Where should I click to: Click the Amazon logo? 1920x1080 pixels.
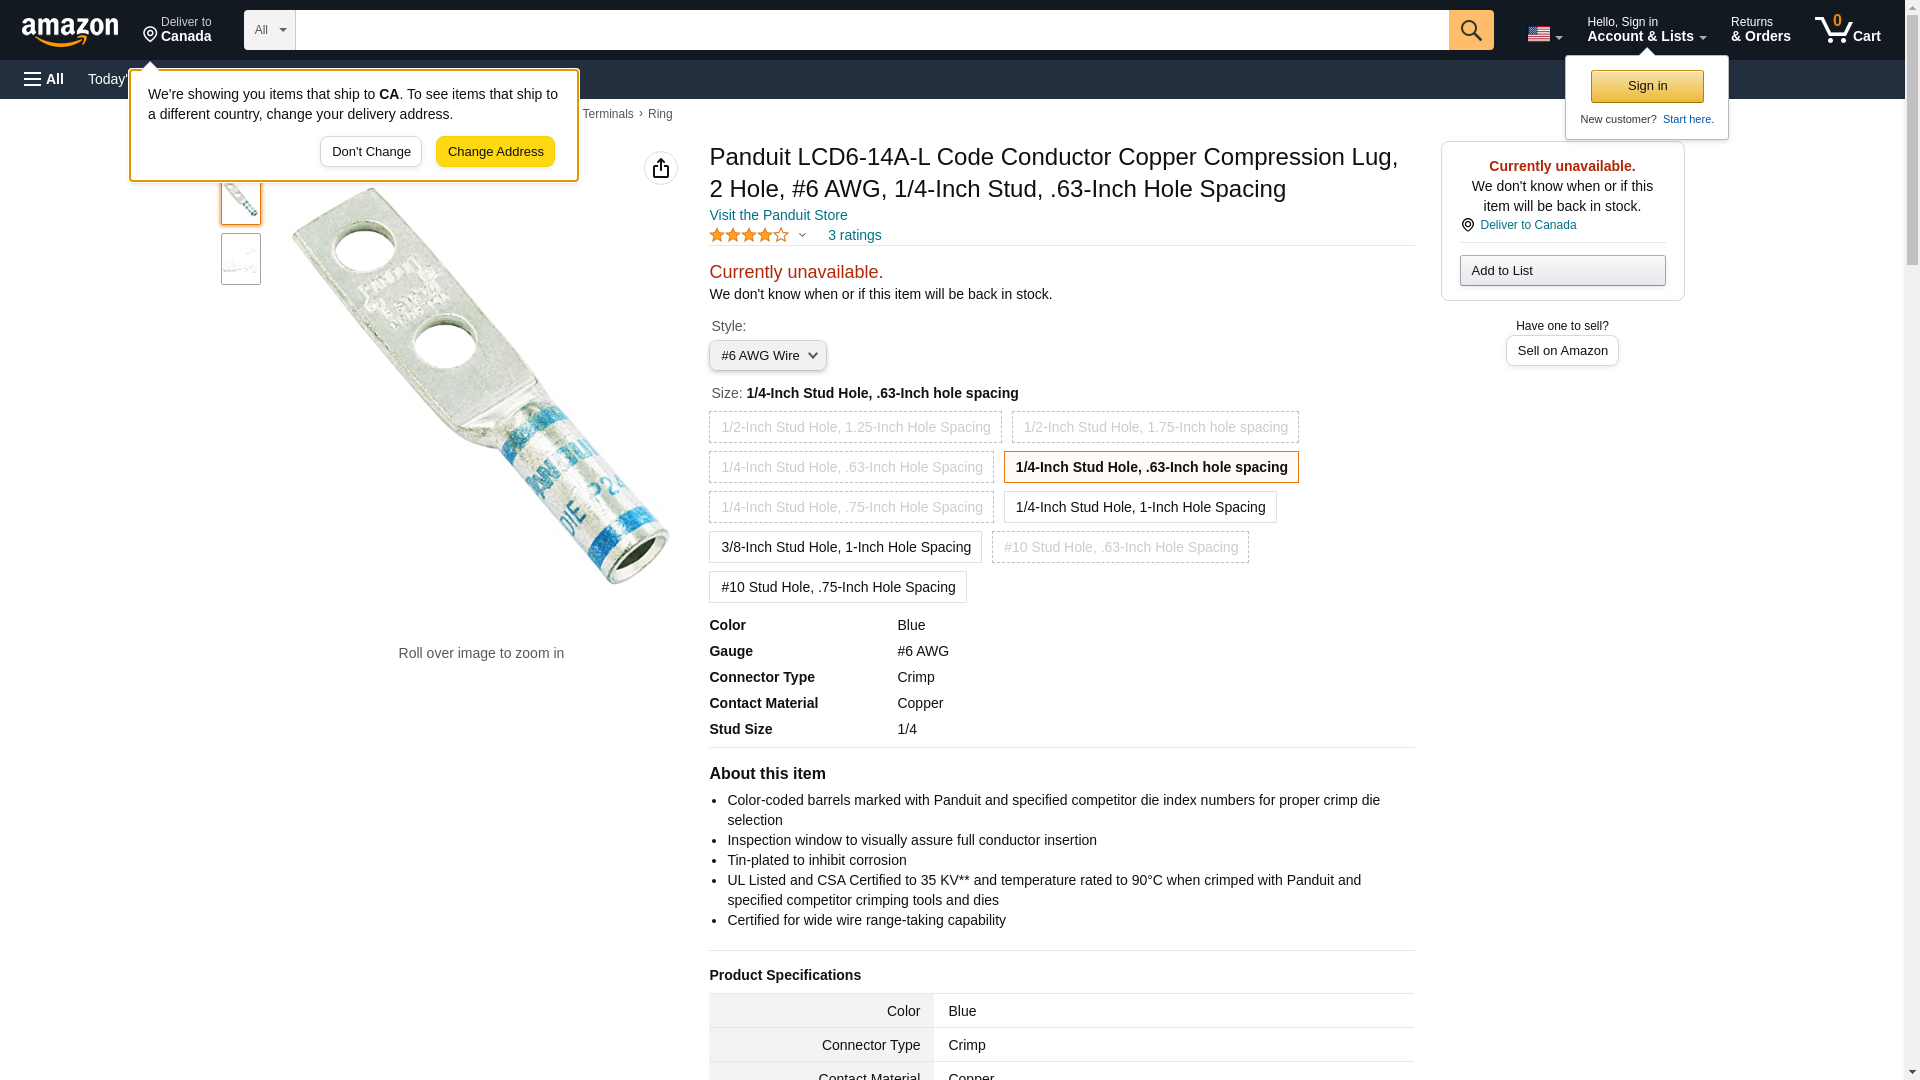[70, 31]
